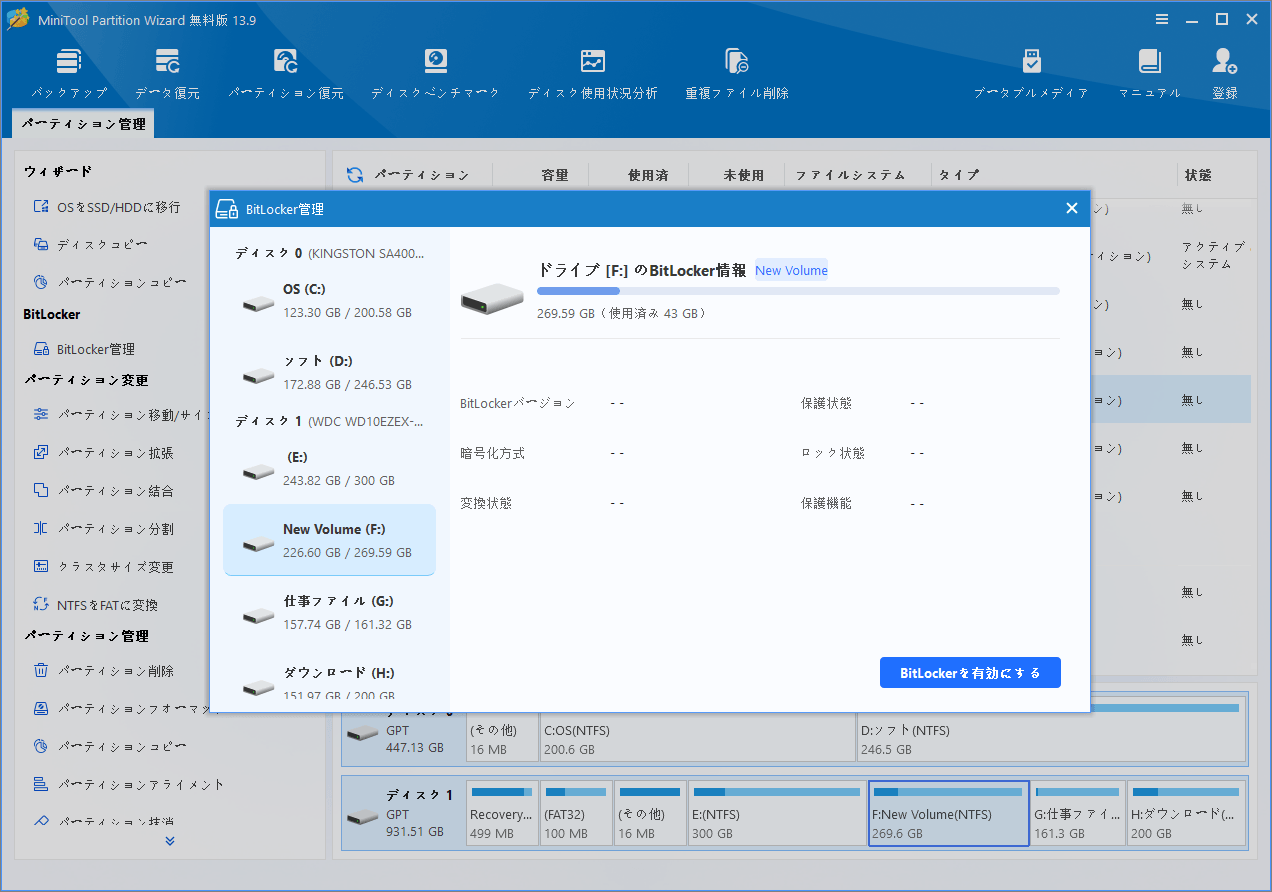Select New Volume (F:) drive entry
The image size is (1272, 892).
click(329, 540)
